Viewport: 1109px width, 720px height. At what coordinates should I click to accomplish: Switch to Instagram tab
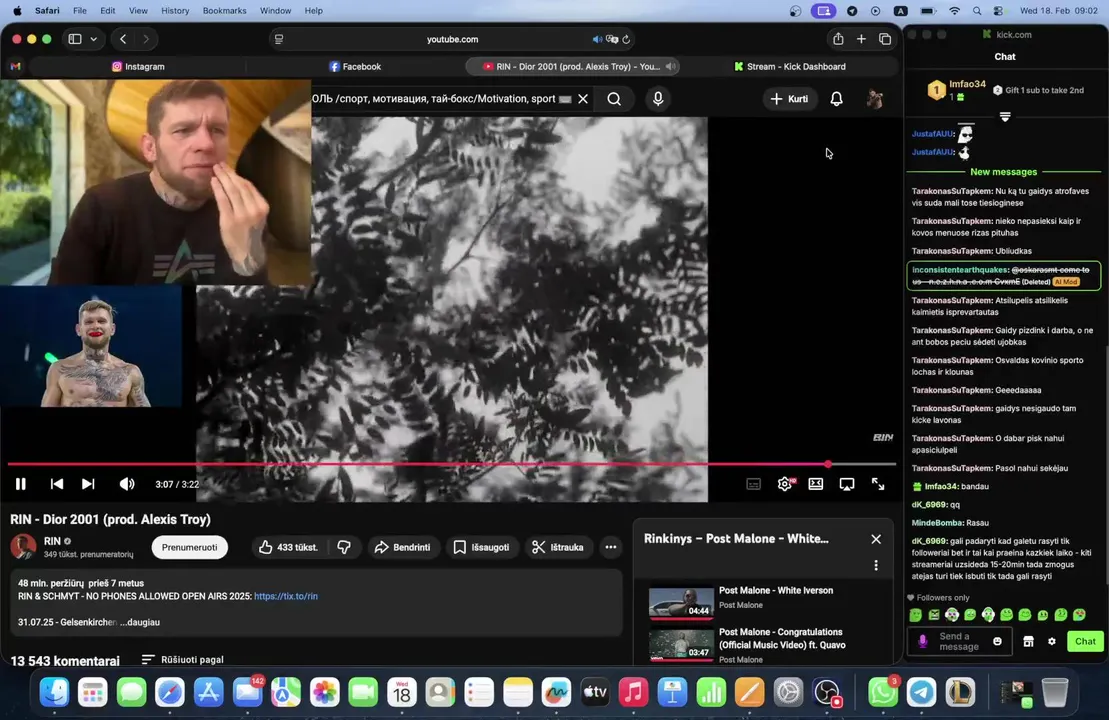(138, 66)
